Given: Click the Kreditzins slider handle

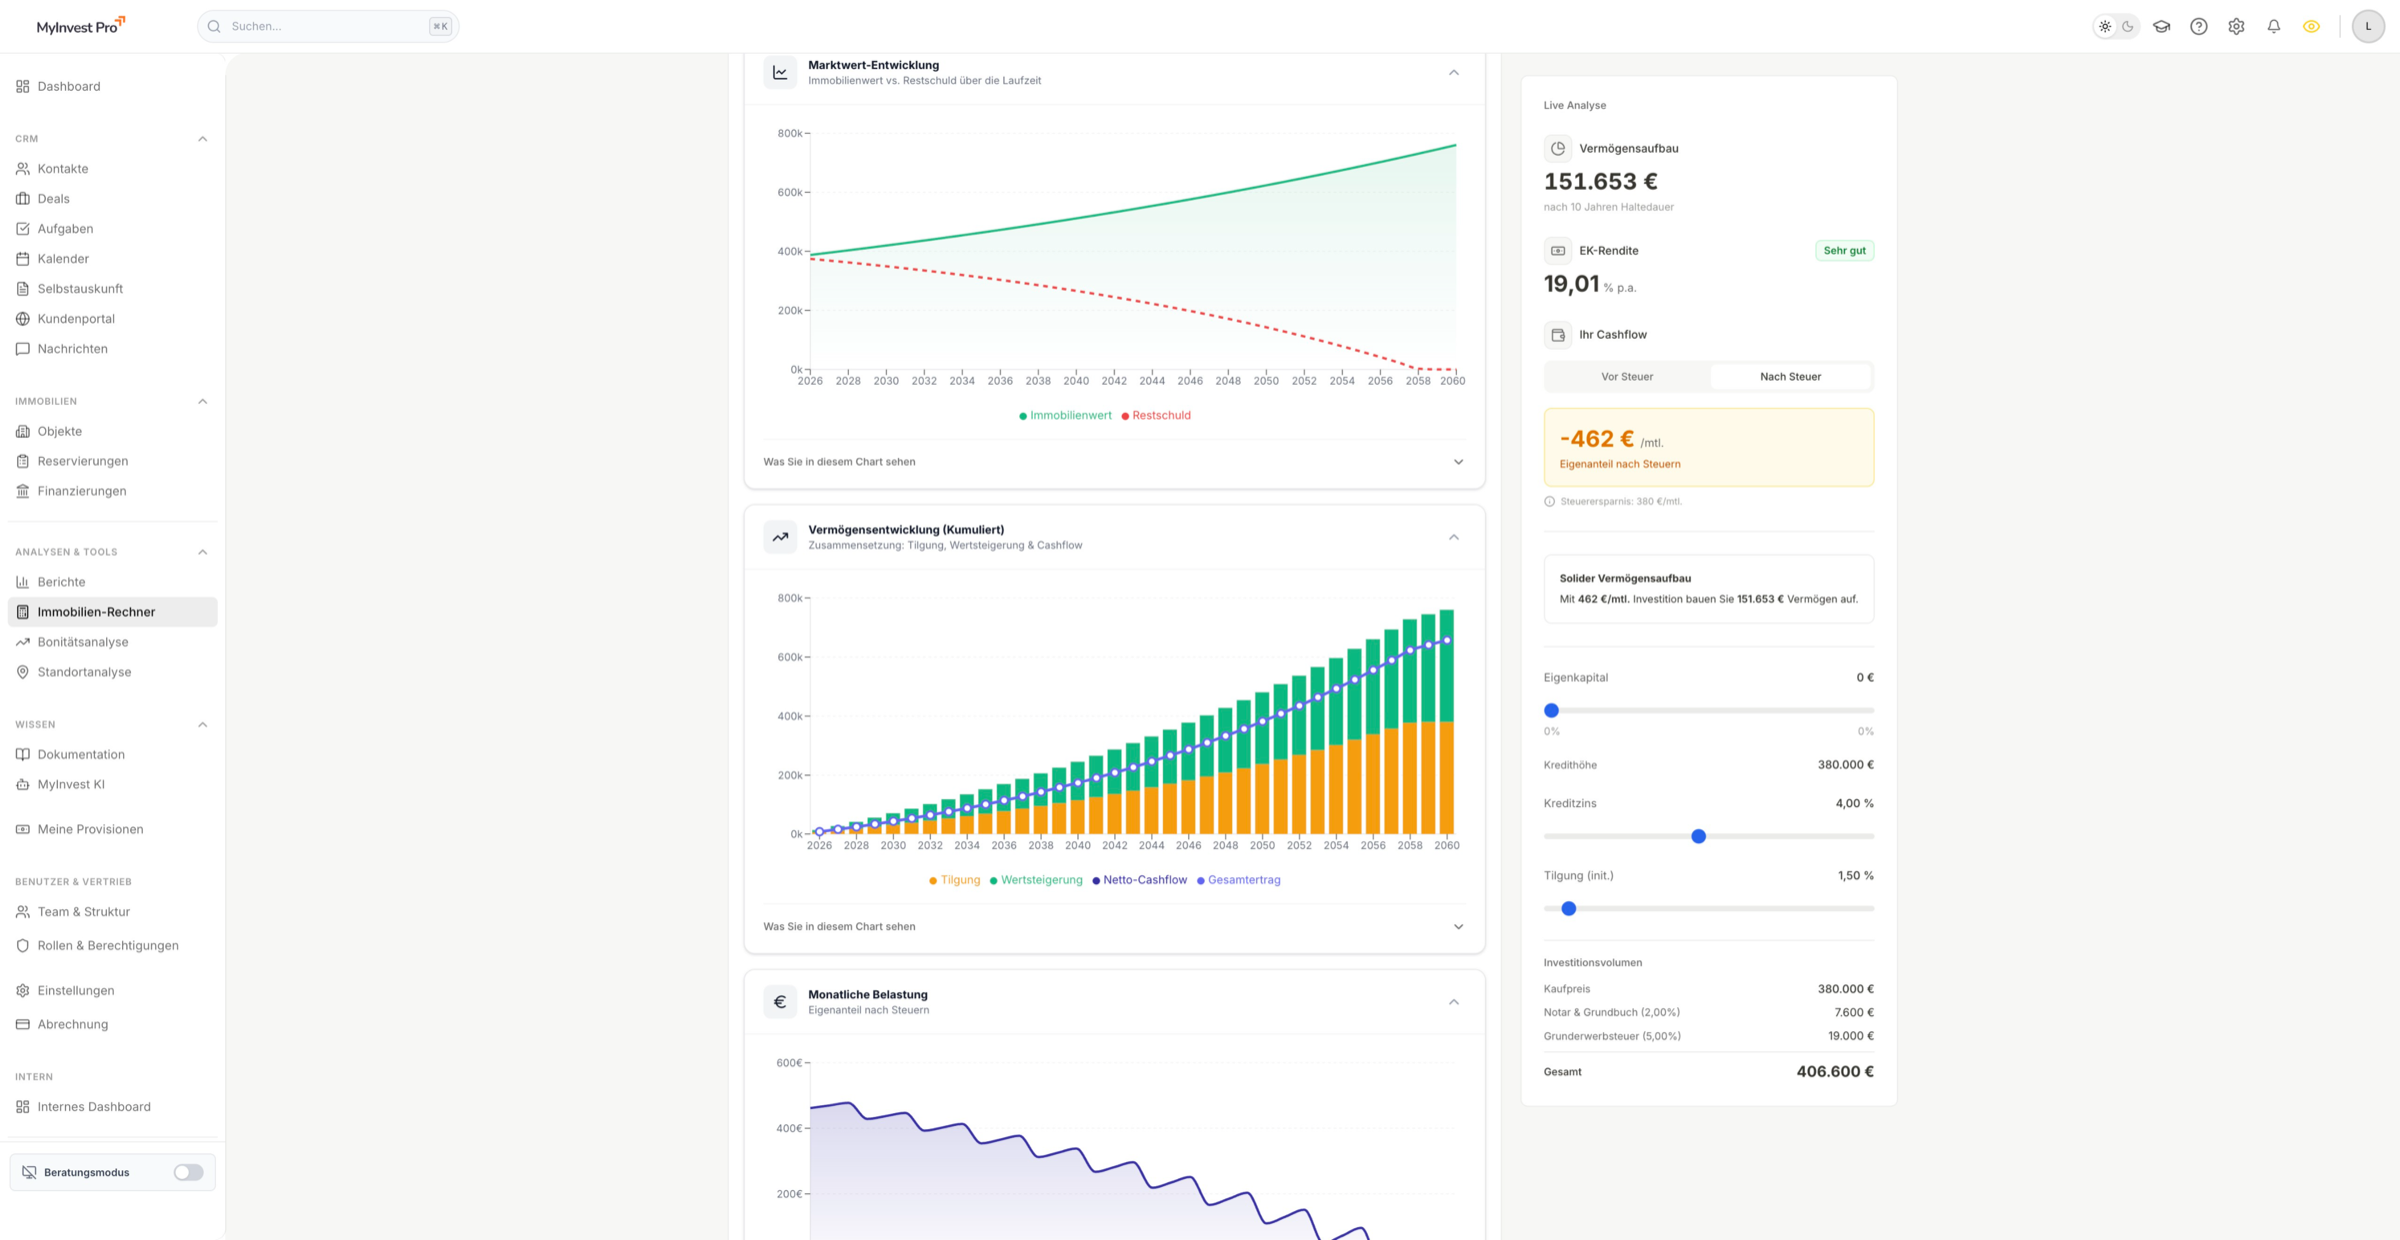Looking at the screenshot, I should click(x=1698, y=836).
